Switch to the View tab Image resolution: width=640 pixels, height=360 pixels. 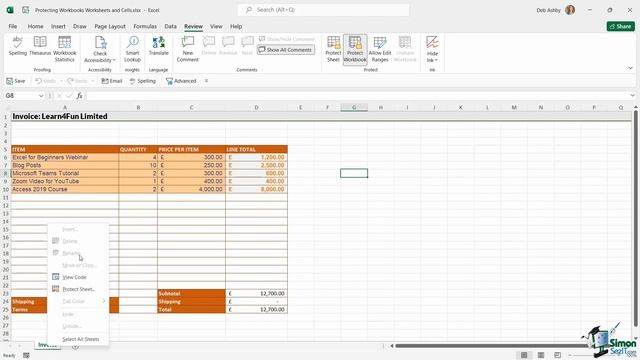coord(216,26)
